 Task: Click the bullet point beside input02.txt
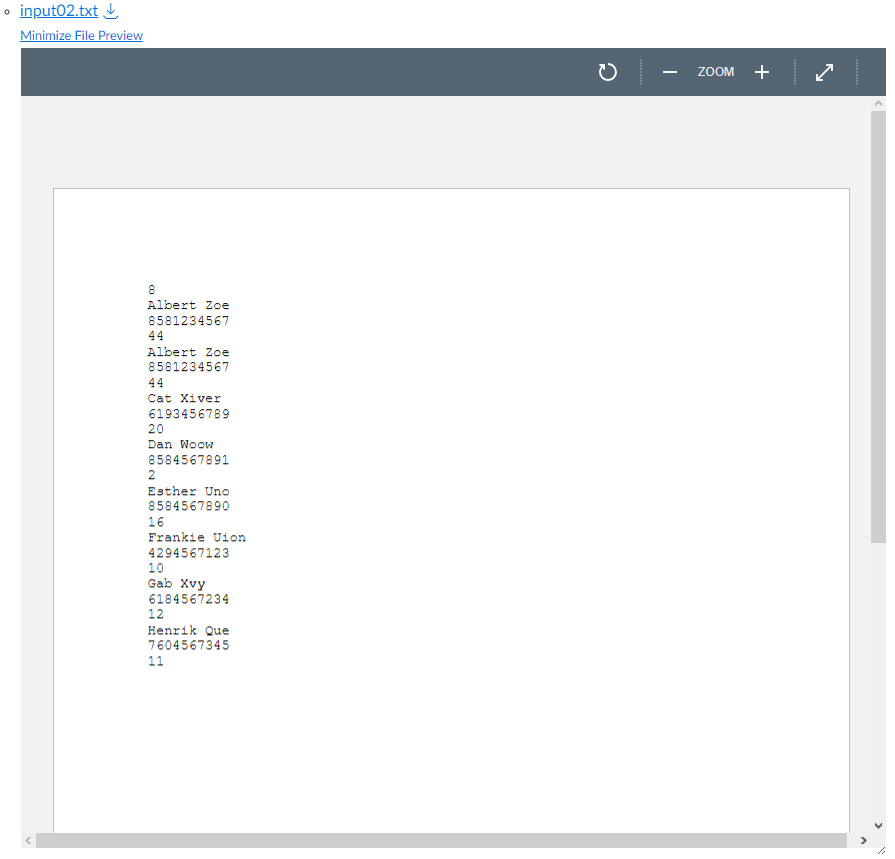(x=8, y=13)
